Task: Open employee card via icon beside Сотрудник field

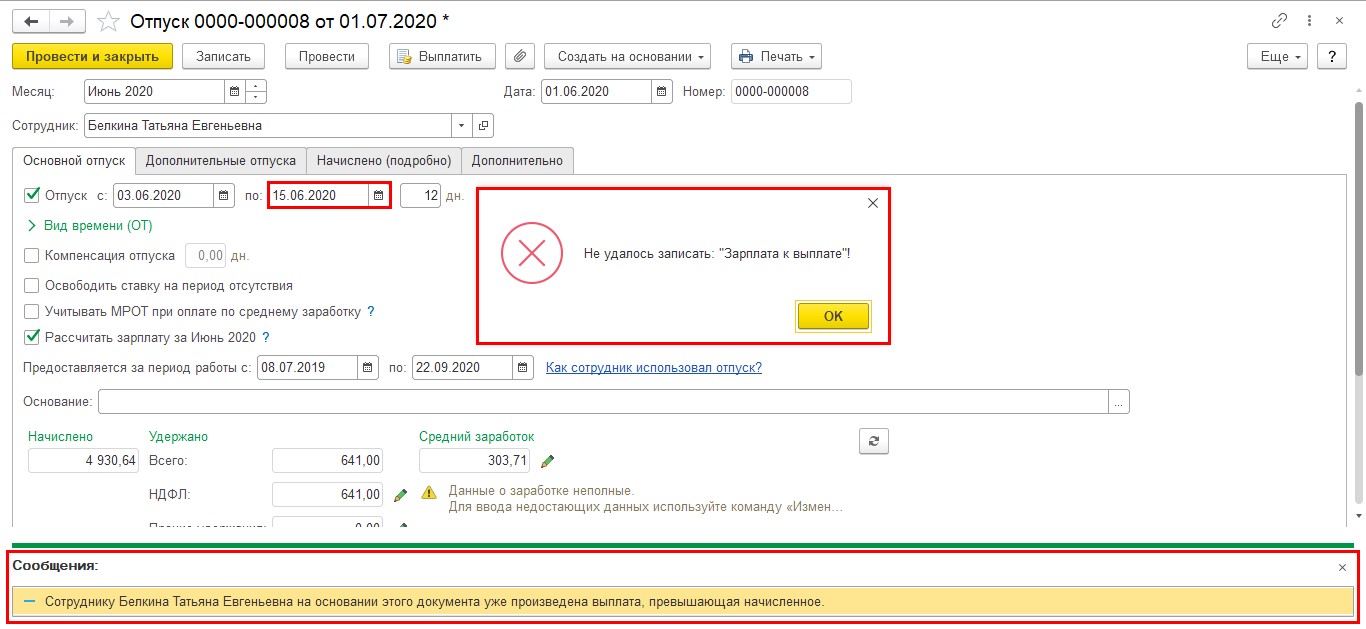Action: tap(483, 126)
